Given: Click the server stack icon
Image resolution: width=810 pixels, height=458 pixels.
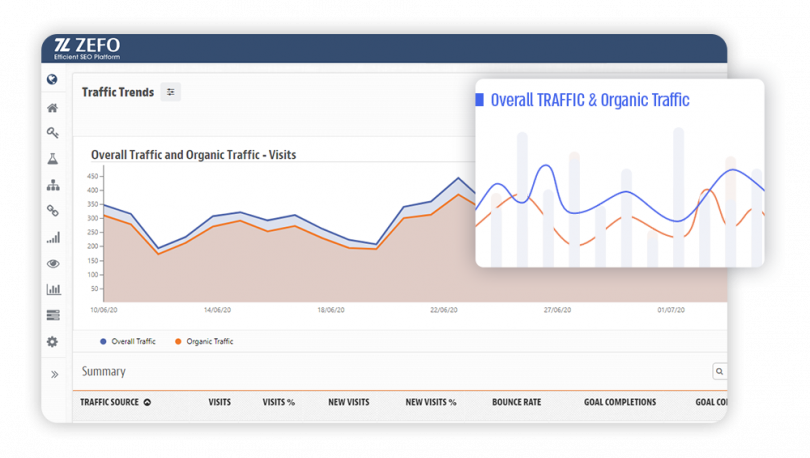Looking at the screenshot, I should click(x=53, y=315).
